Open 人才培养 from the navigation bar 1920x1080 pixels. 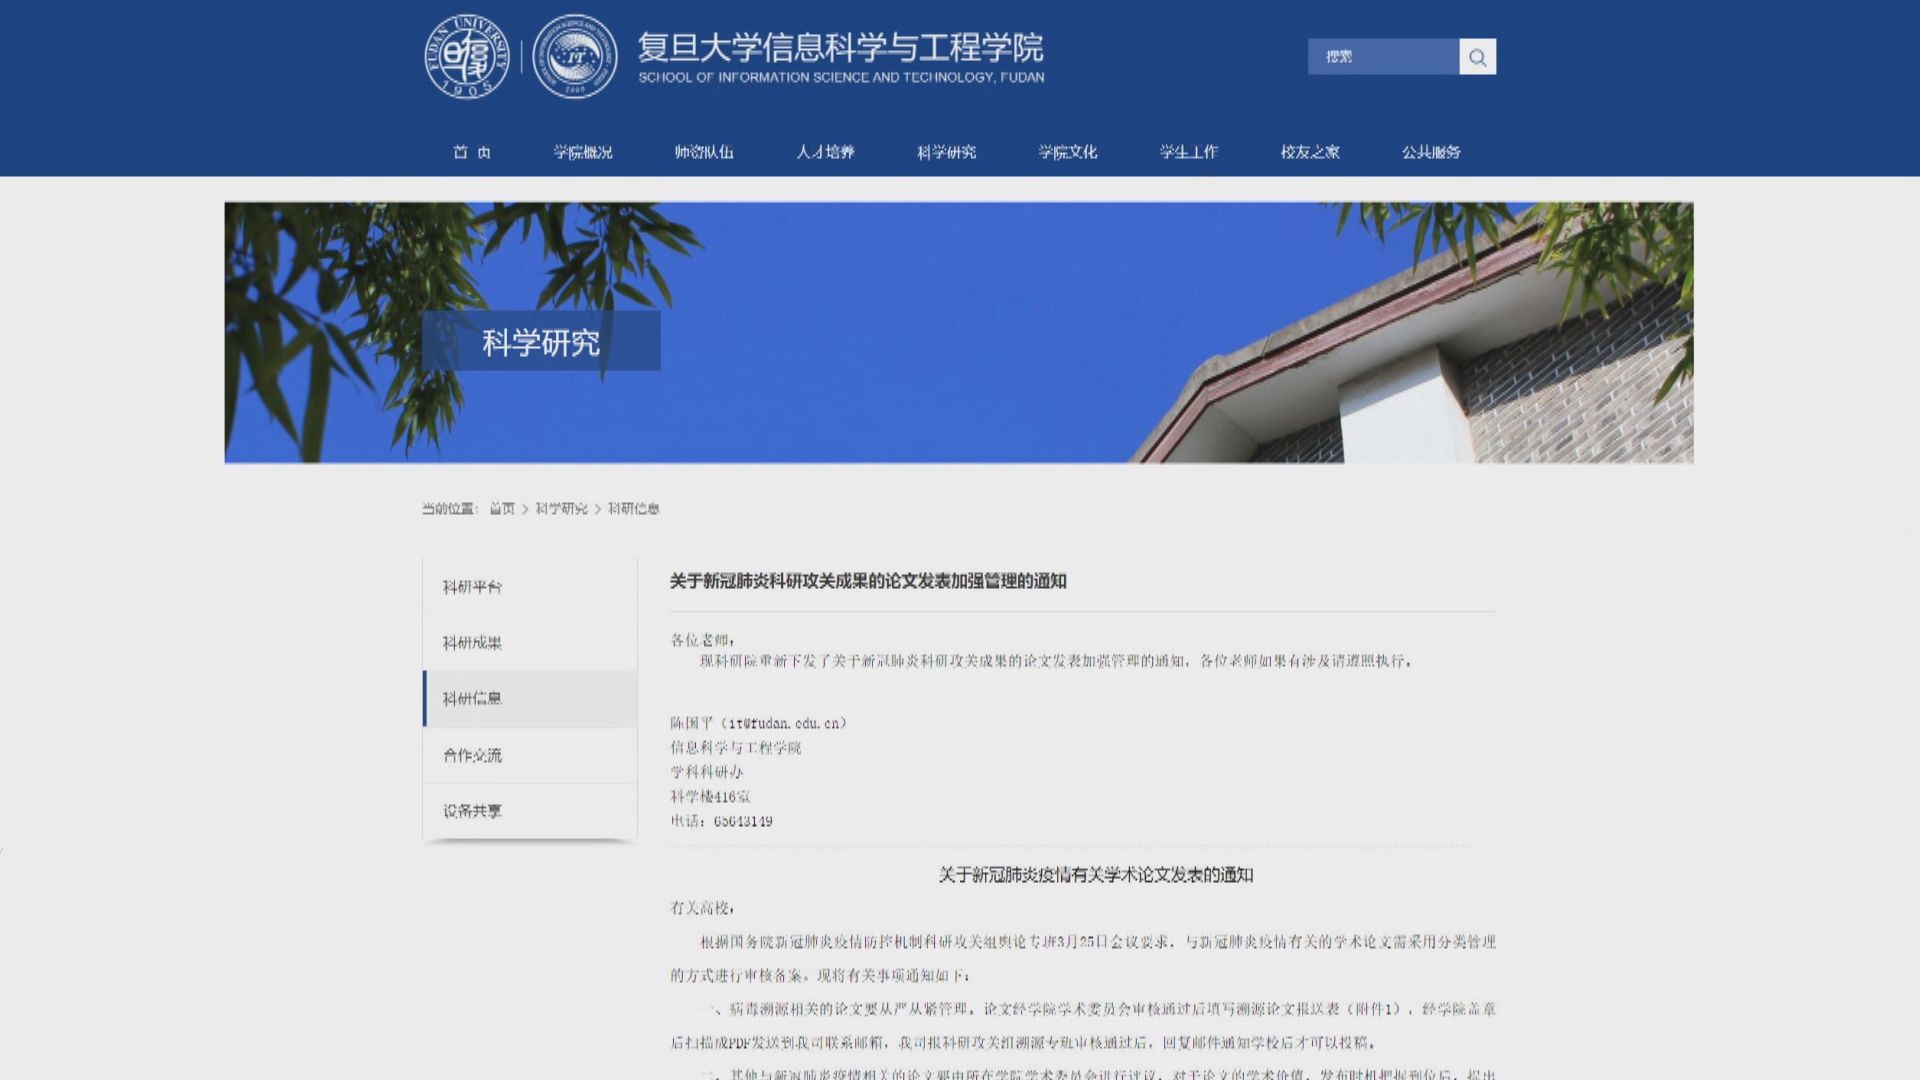coord(826,153)
